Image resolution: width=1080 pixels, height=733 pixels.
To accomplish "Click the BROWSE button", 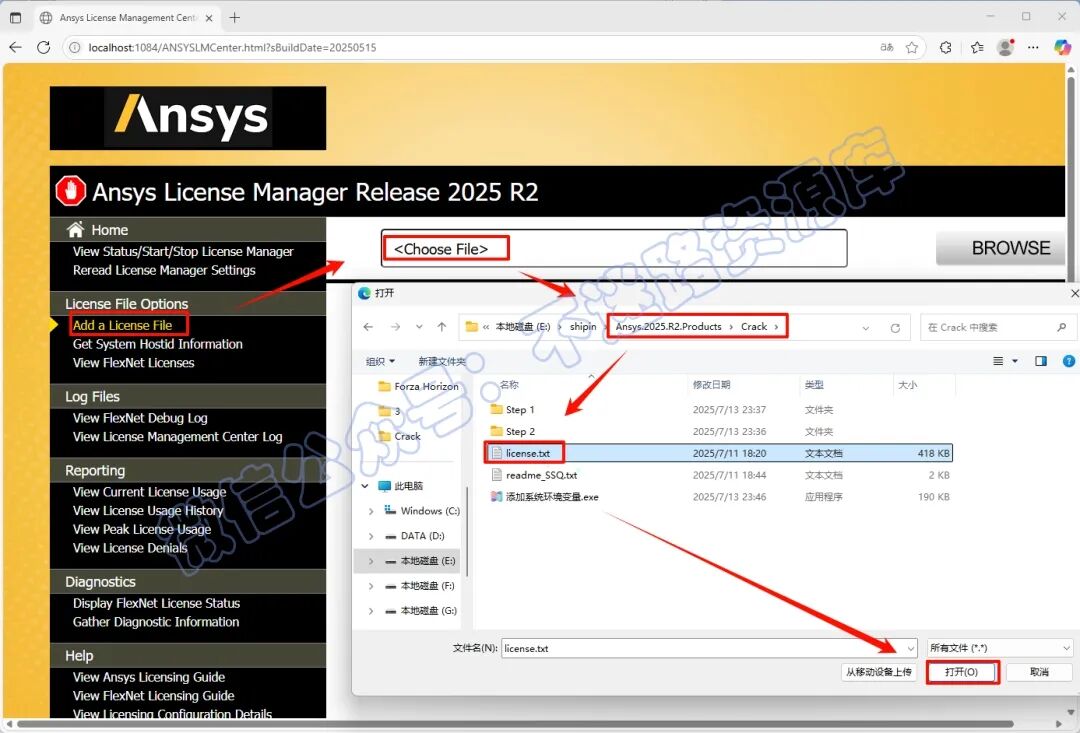I will pyautogui.click(x=1001, y=248).
